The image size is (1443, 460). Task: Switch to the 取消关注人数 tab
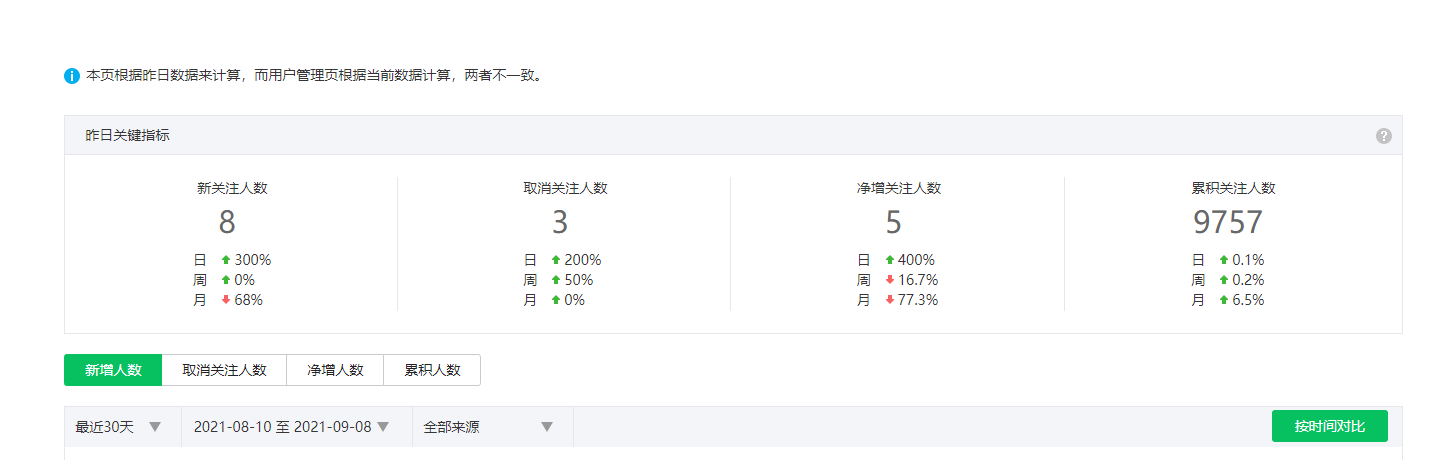click(224, 370)
